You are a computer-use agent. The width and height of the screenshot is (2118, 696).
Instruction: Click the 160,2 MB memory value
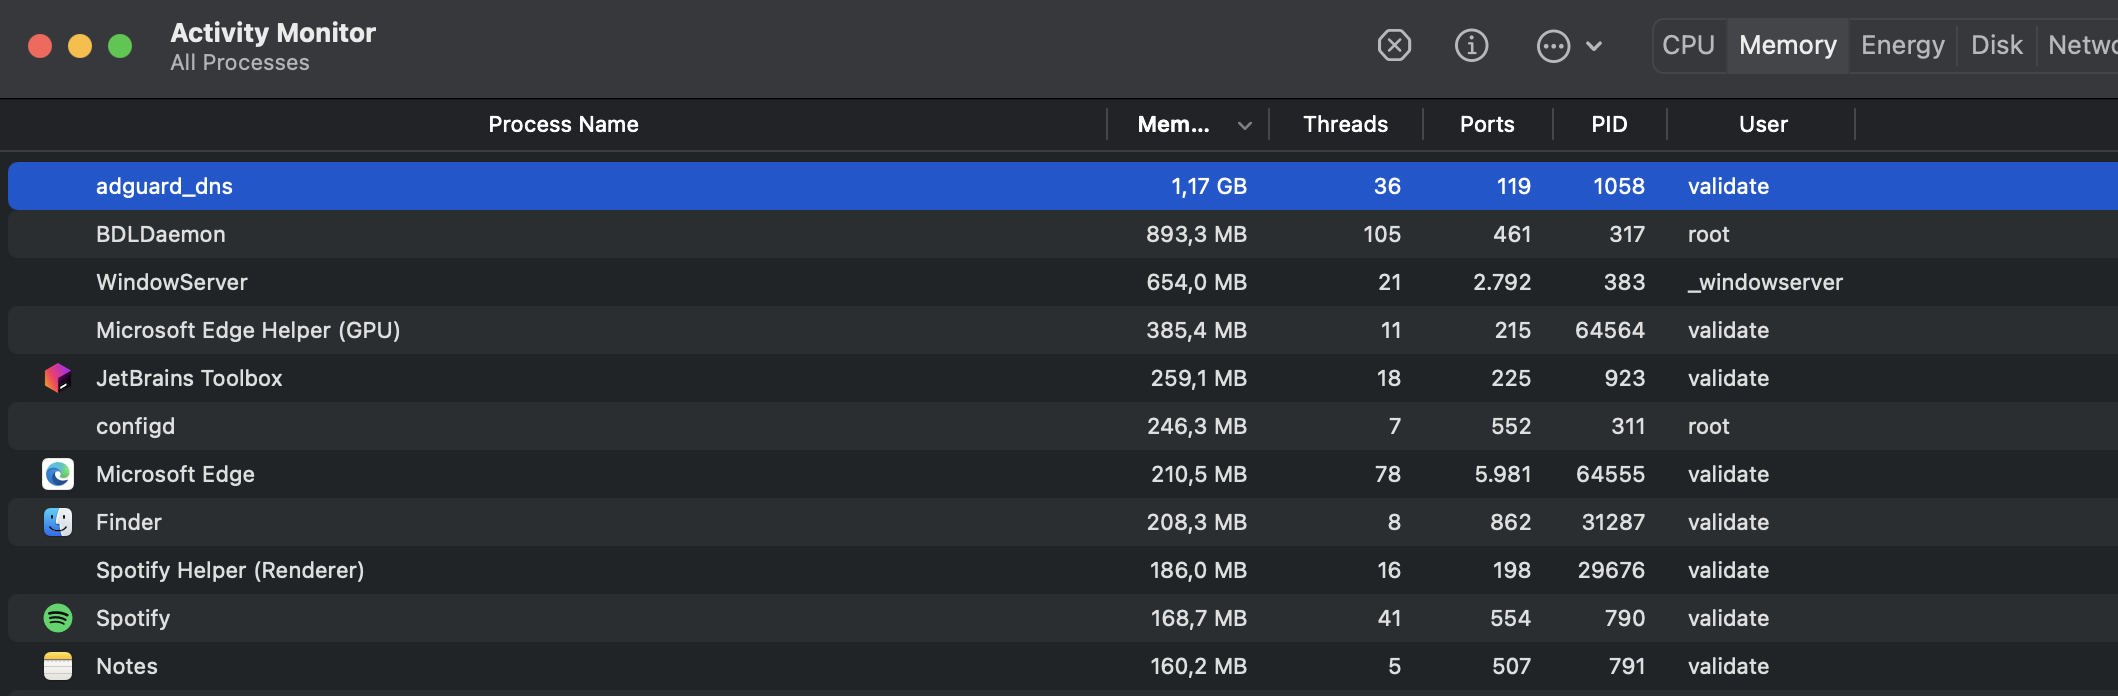pyautogui.click(x=1198, y=666)
